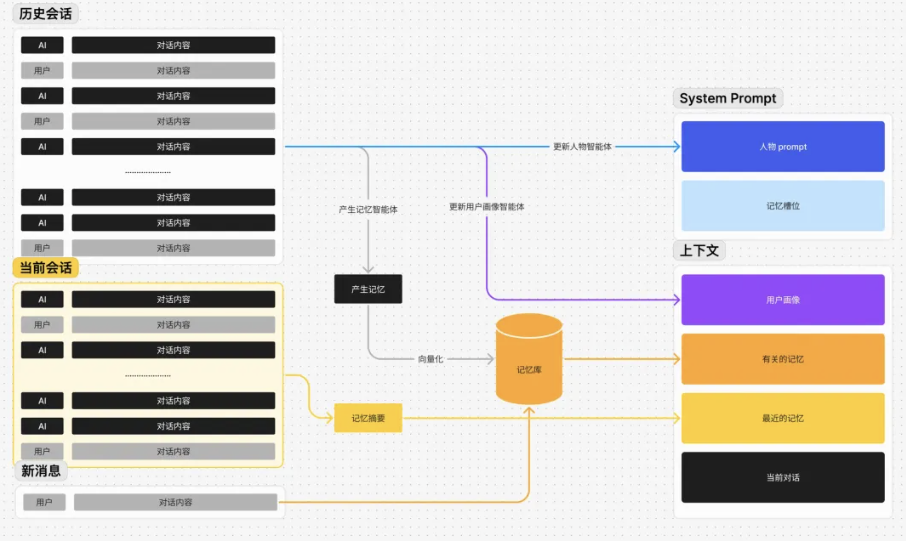Select the yellow 记忆摘要 node

pos(368,418)
